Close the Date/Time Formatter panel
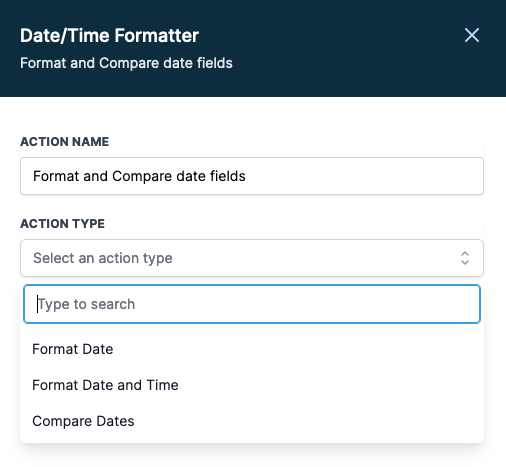The image size is (506, 467). (472, 35)
